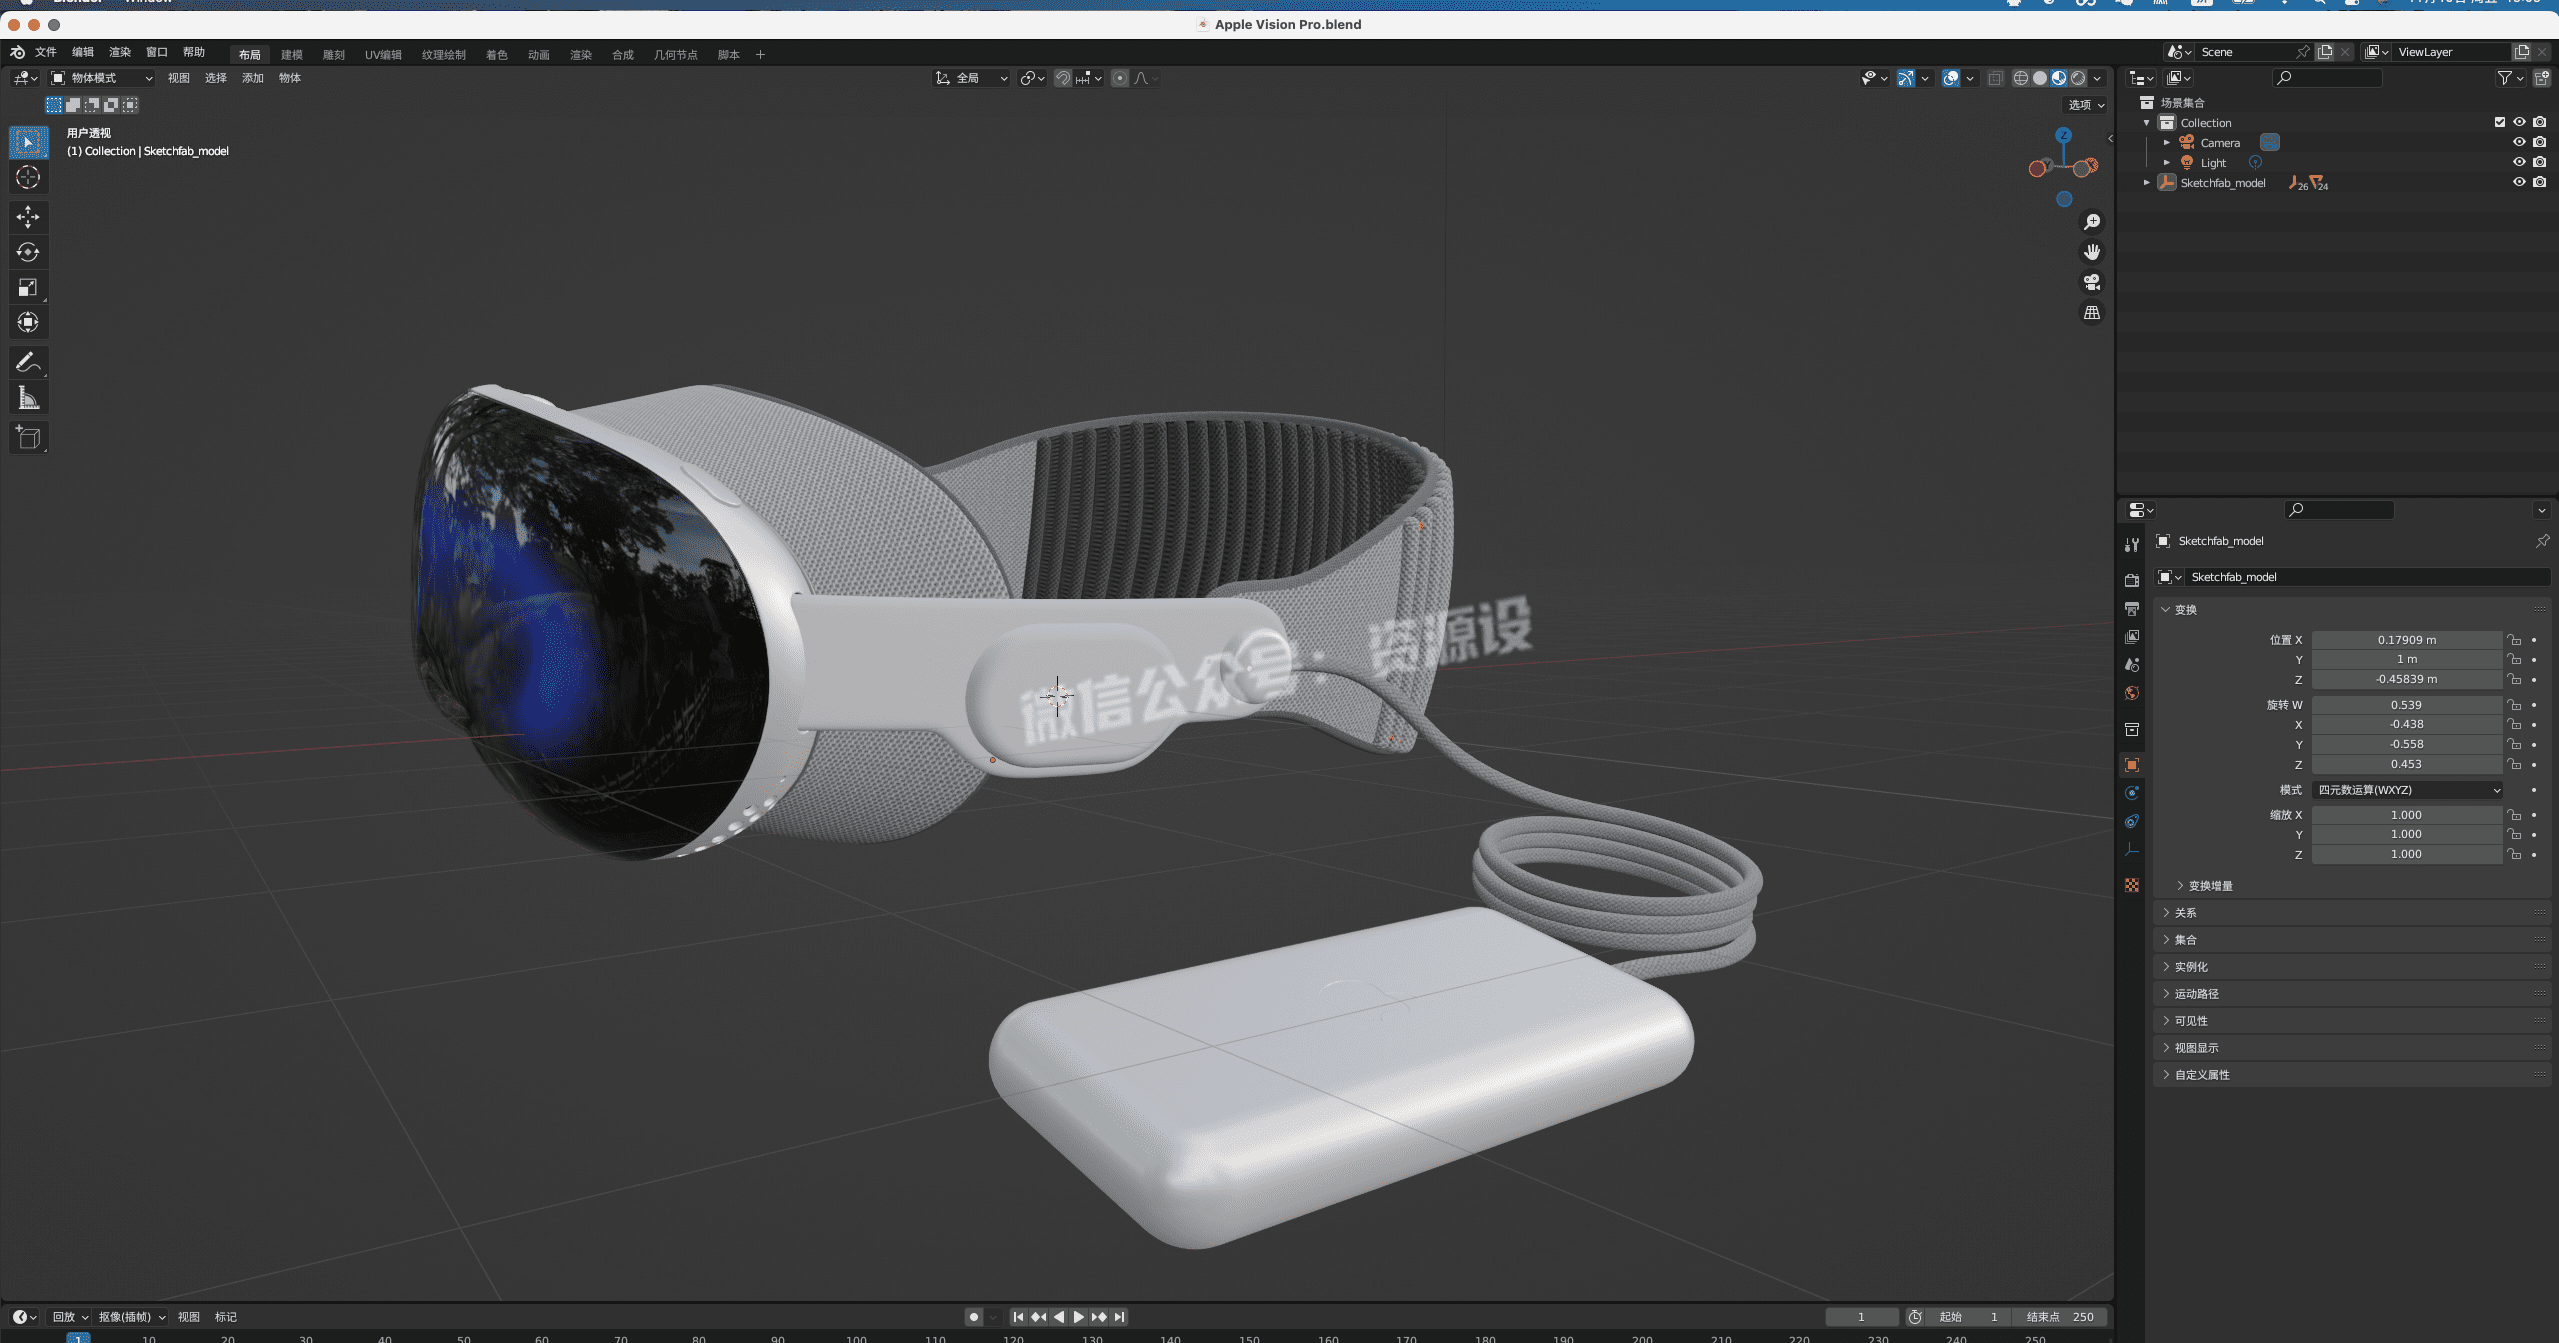Image resolution: width=2559 pixels, height=1343 pixels.
Task: Open the 物体模式 mode dropdown
Action: click(102, 78)
